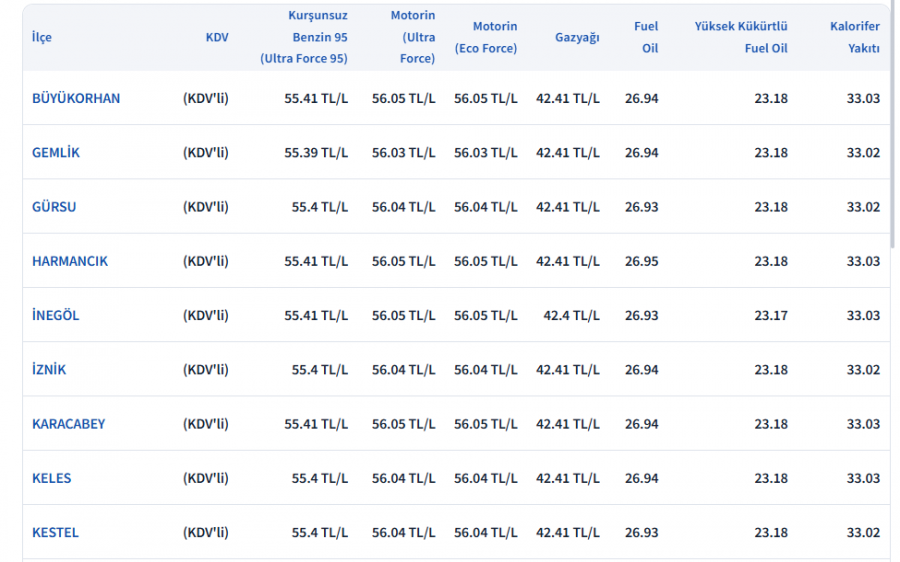Click the Motorin (Eco Force) column header
This screenshot has width=900, height=562.
(x=486, y=37)
